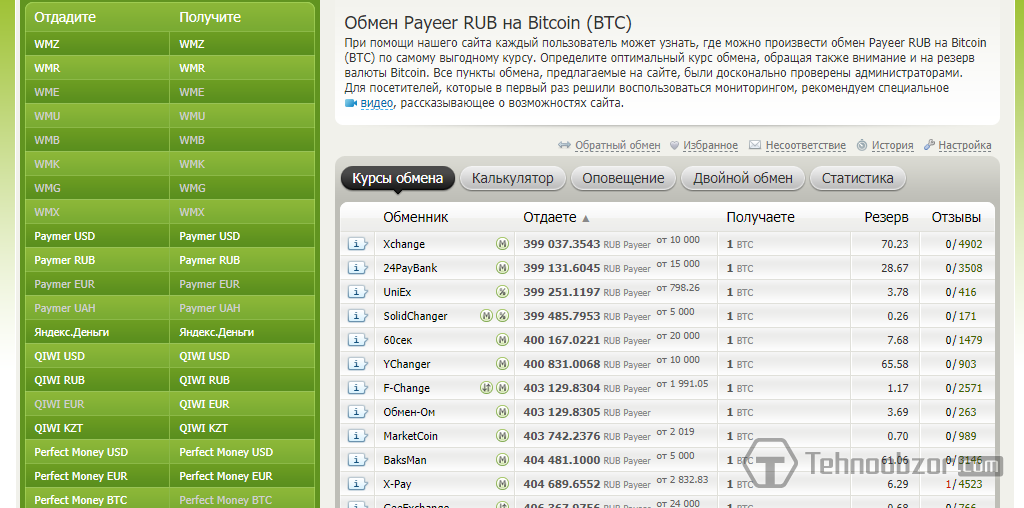The height and width of the screenshot is (508, 1024).
Task: Click the percent badge next to UniEx
Action: 502,292
